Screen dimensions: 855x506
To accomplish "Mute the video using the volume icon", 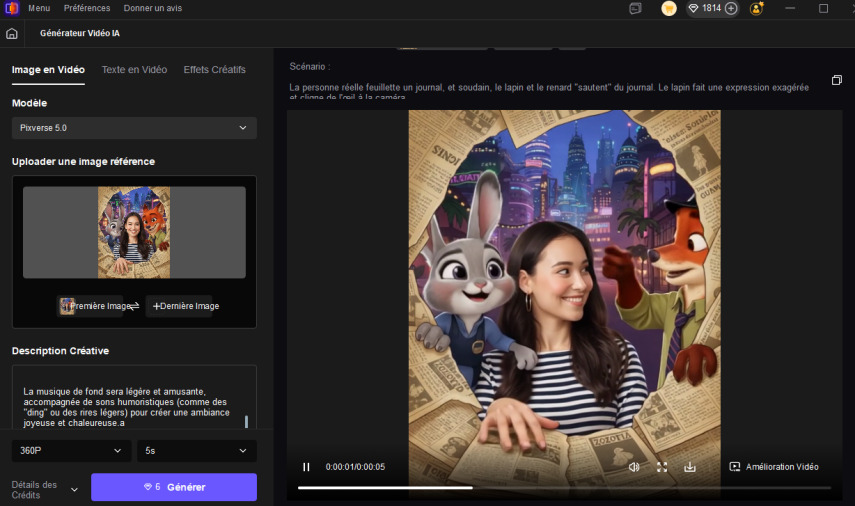I will [634, 467].
